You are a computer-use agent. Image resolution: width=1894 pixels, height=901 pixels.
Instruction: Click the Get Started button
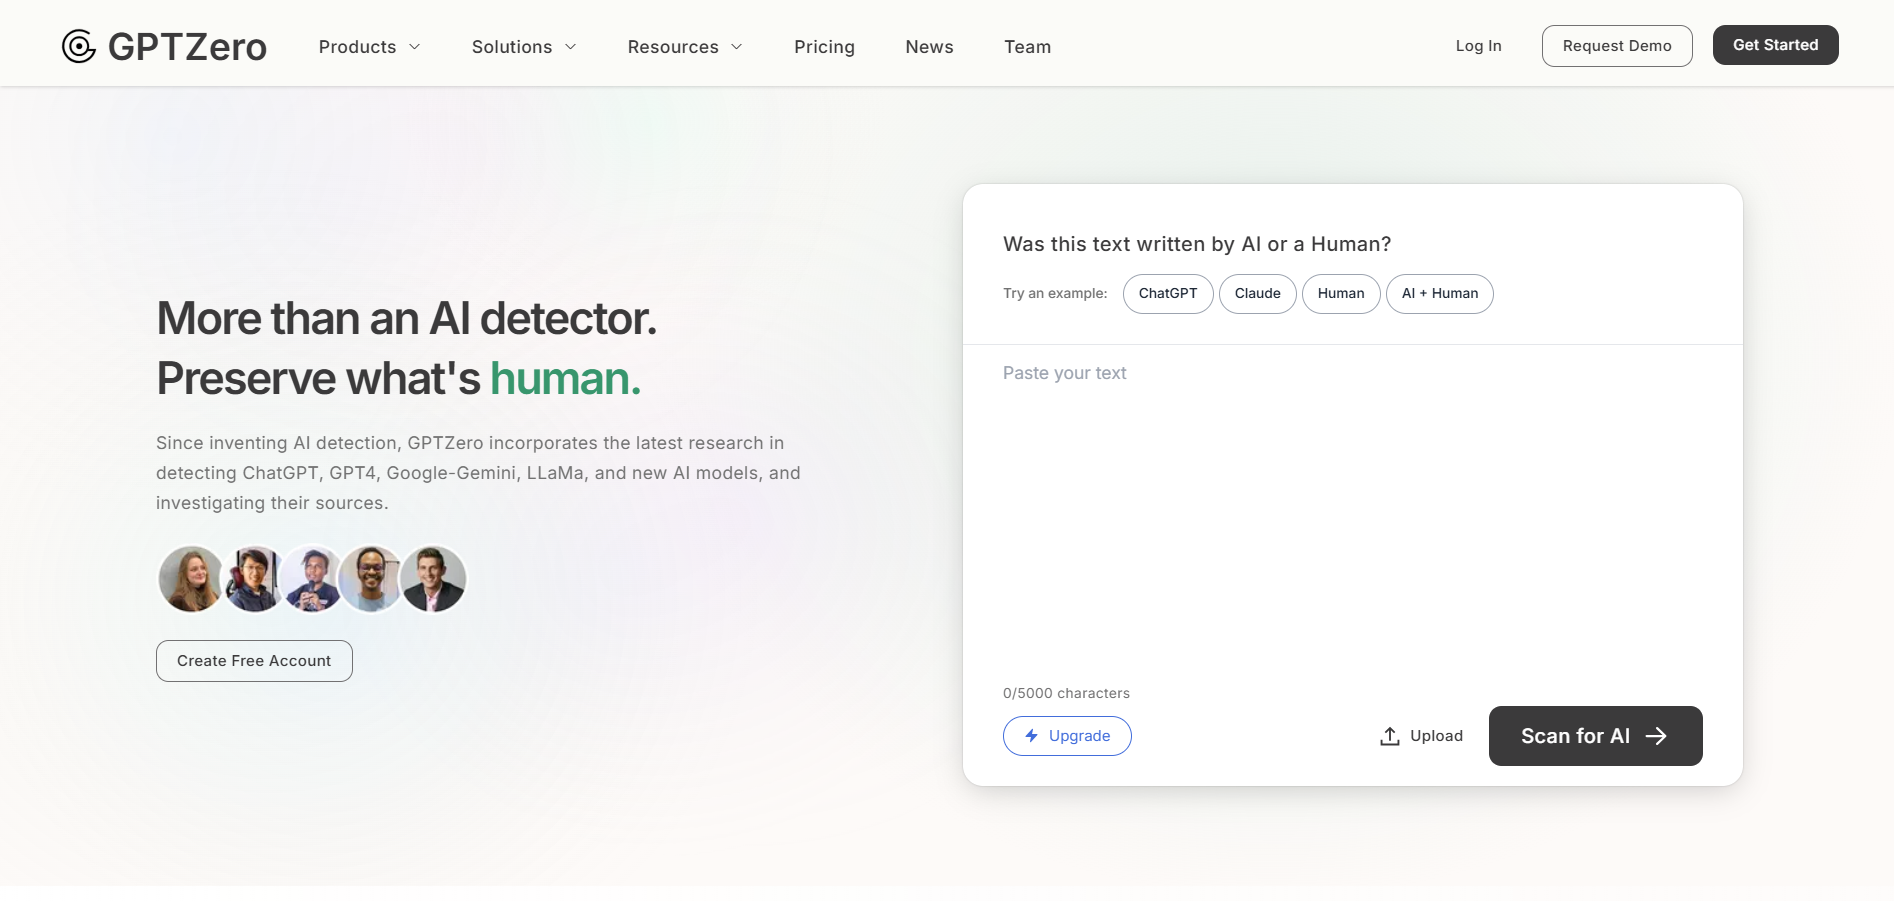pos(1775,45)
